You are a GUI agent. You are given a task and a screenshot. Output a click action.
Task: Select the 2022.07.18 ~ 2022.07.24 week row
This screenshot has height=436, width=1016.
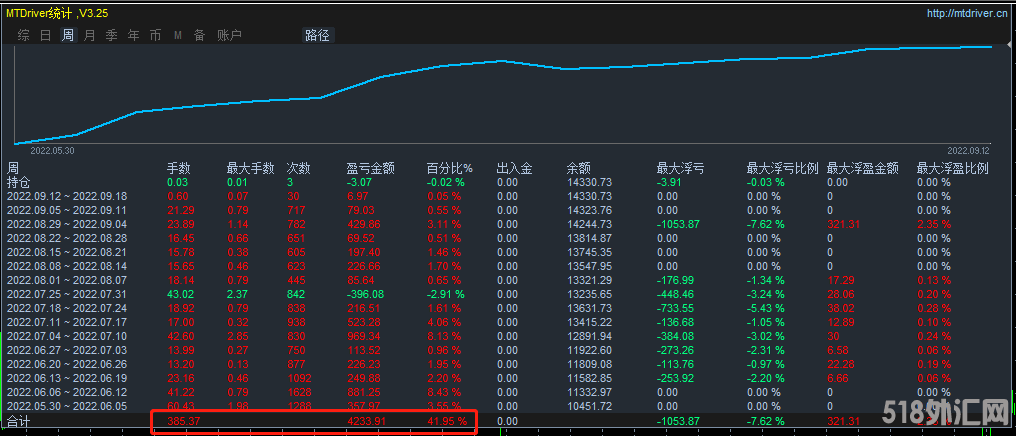tap(505, 308)
